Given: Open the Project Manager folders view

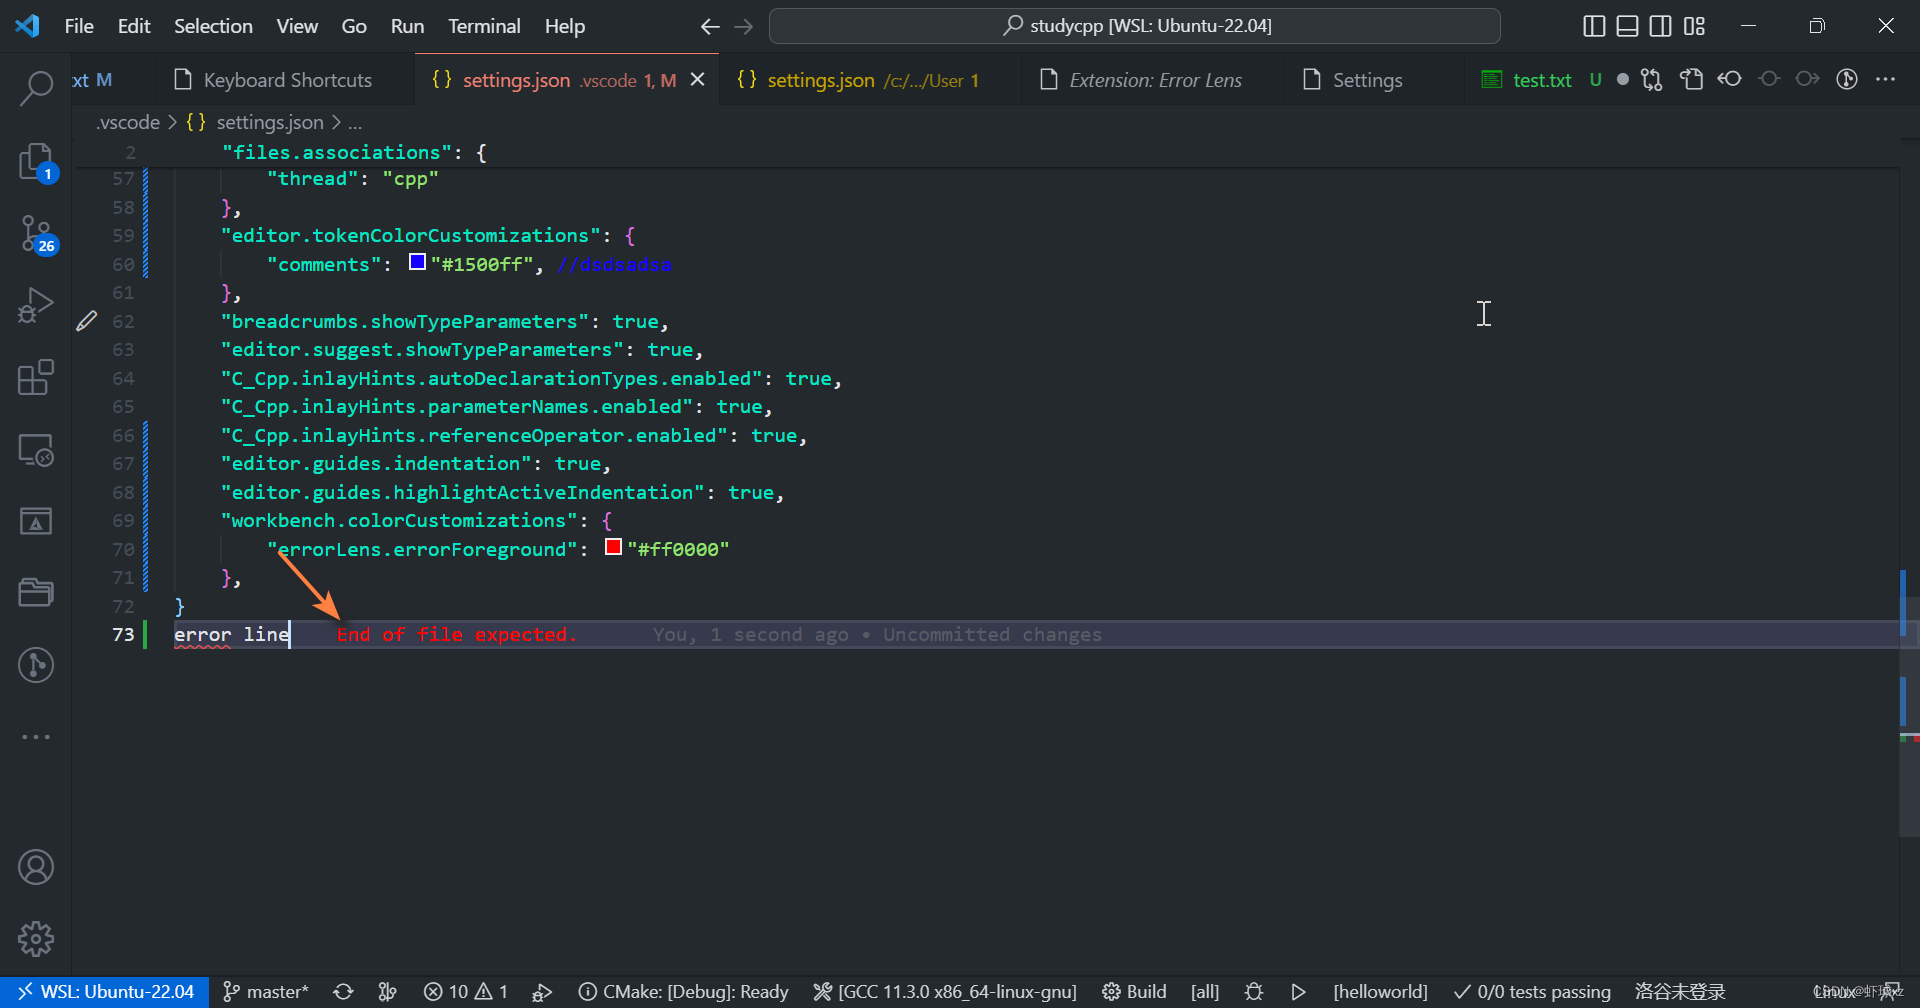Looking at the screenshot, I should 36,593.
